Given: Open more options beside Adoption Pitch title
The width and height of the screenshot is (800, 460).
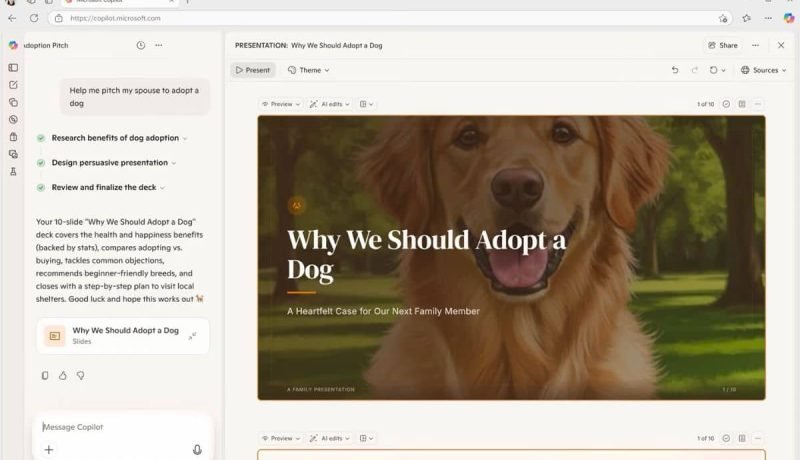Looking at the screenshot, I should click(x=159, y=45).
